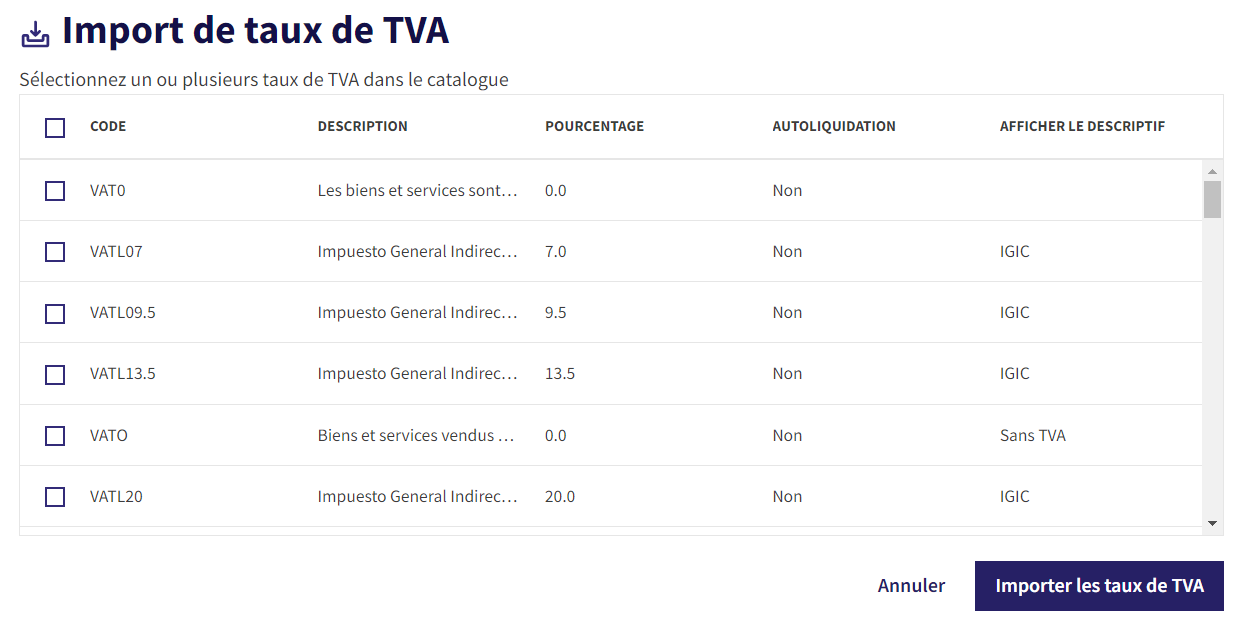This screenshot has height=631, width=1236.
Task: Click the scrollbar down arrow
Action: pos(1212,523)
